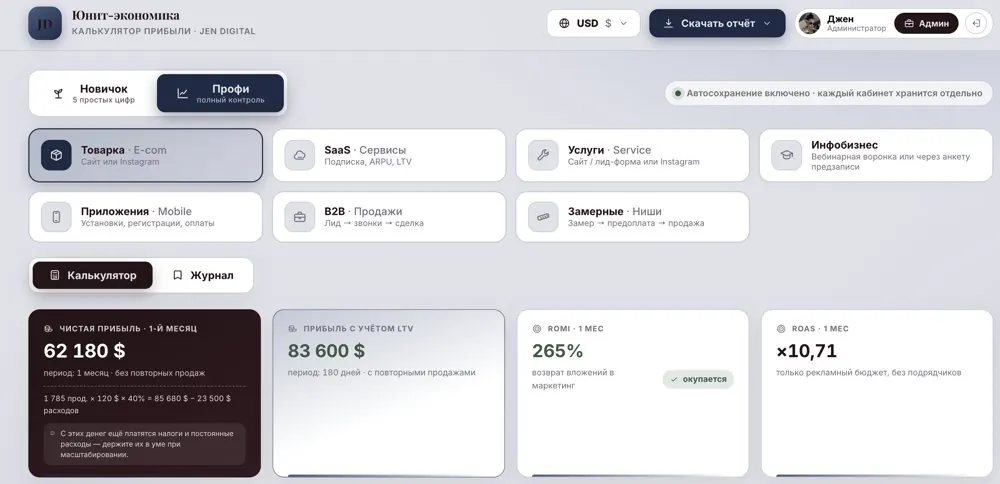Viewport: 1000px width, 484px height.
Task: Click the 83 600 $ value
Action: pos(327,351)
